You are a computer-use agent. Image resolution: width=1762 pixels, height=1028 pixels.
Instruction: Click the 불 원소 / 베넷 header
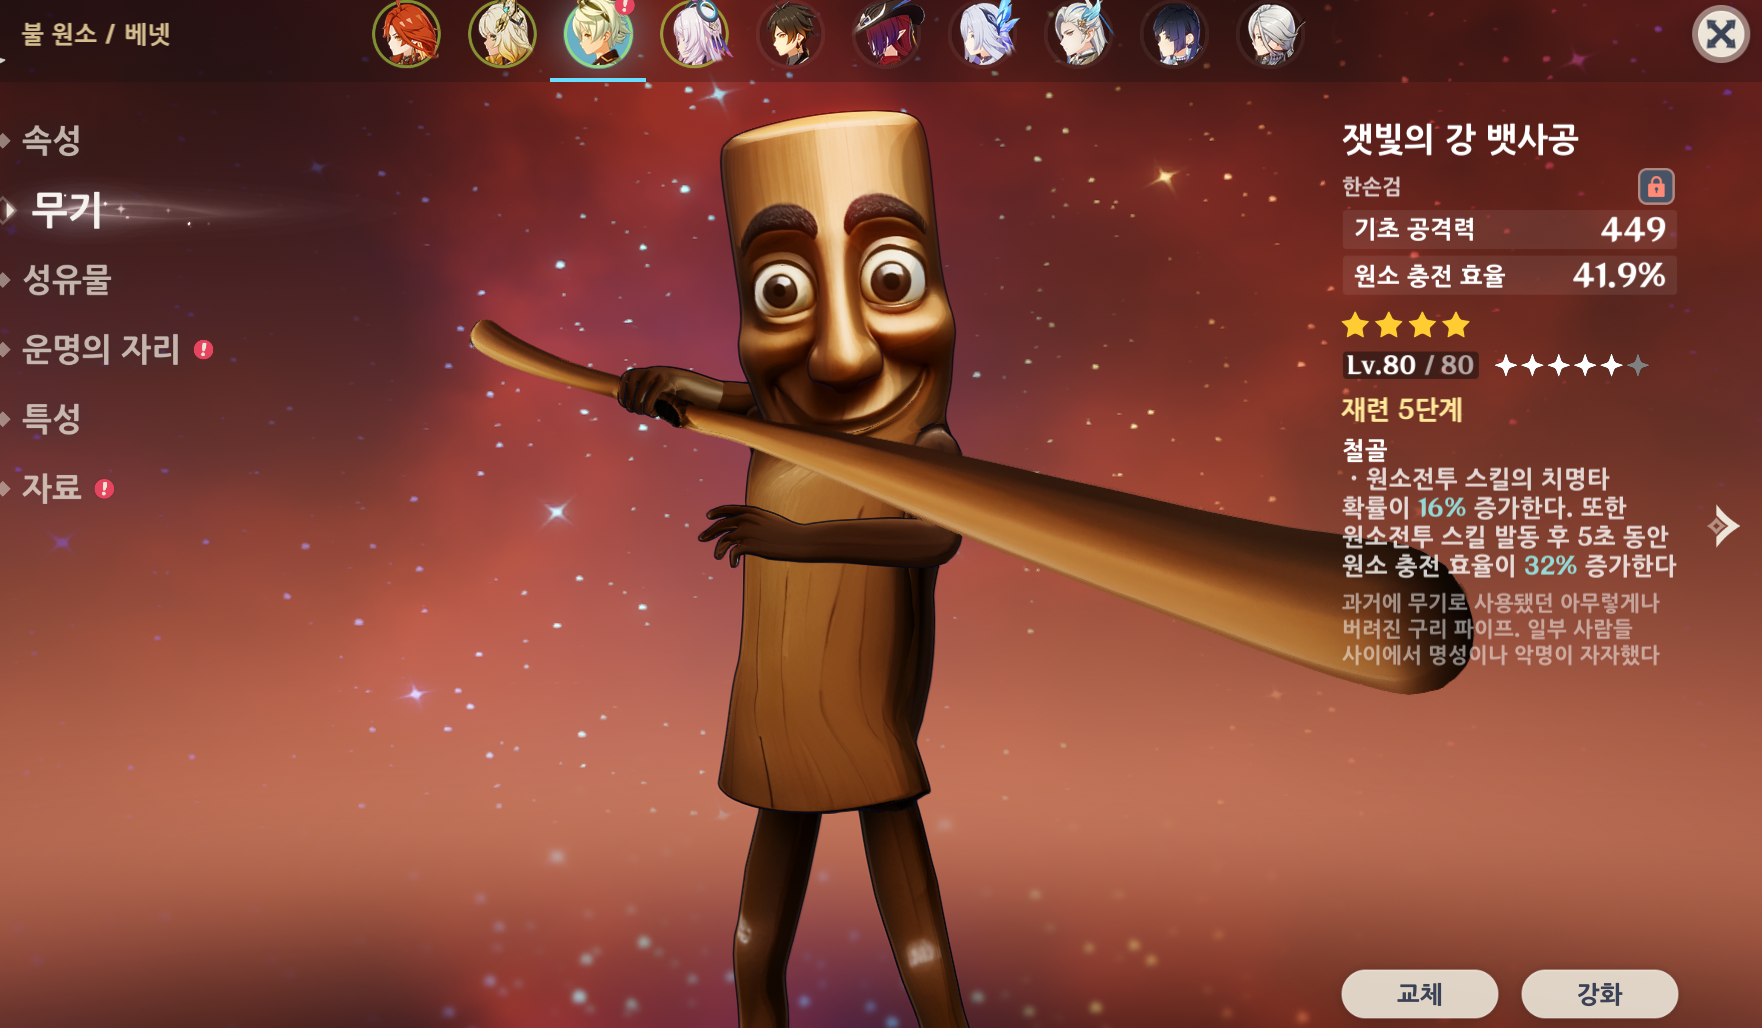click(x=96, y=34)
